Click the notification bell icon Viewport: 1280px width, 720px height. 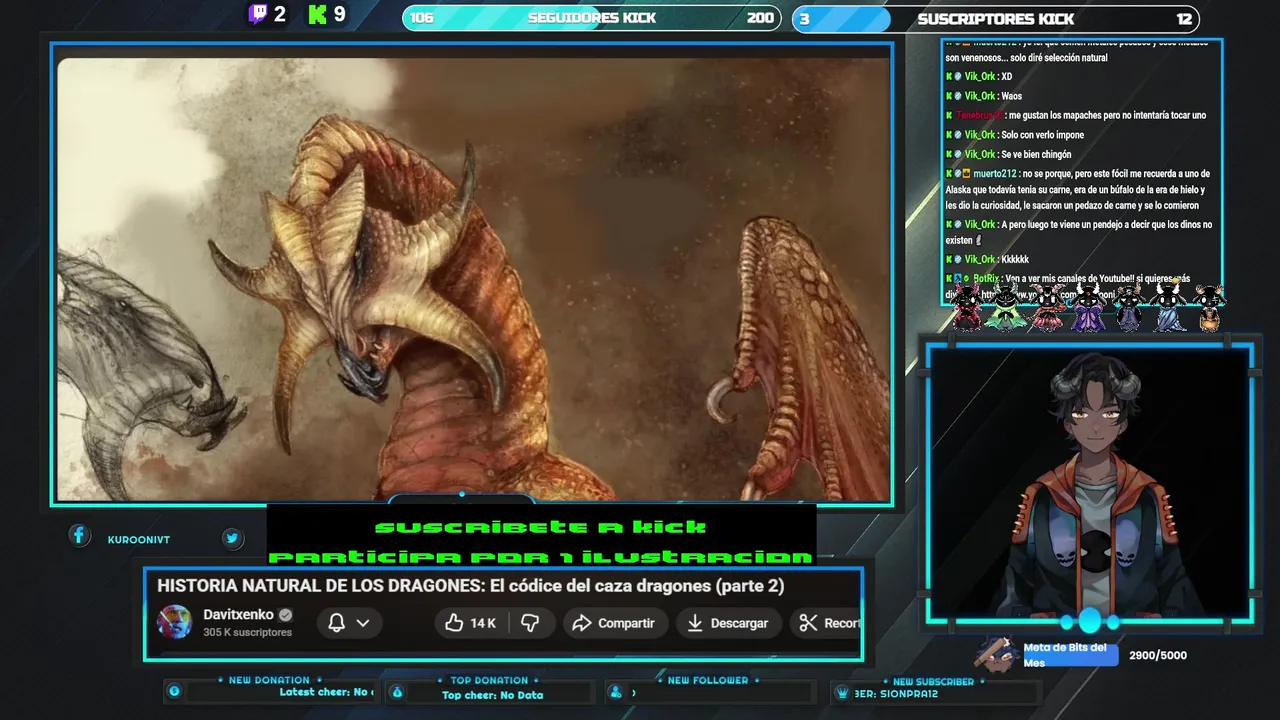(x=337, y=623)
